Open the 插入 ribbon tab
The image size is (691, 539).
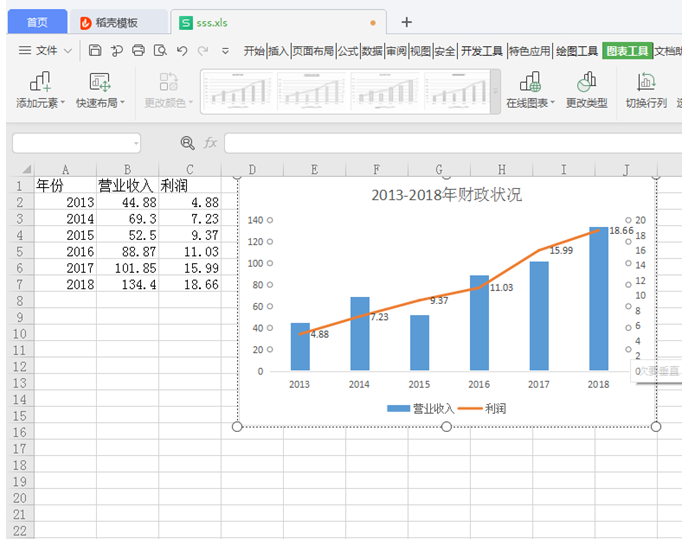(x=278, y=51)
